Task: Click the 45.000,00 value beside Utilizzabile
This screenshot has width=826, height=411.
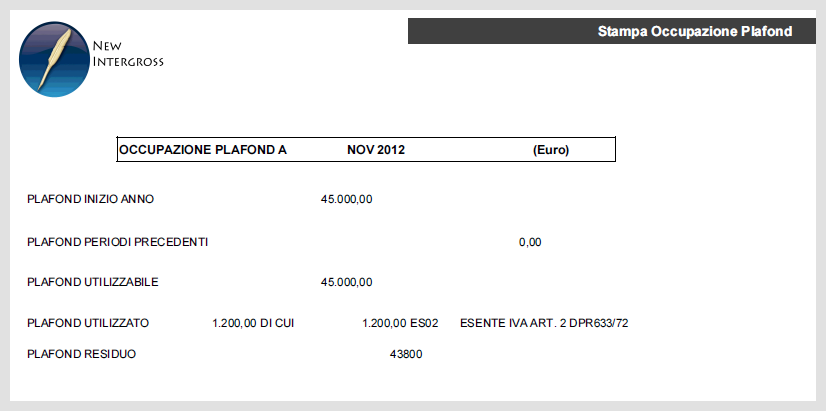Action: [x=347, y=282]
